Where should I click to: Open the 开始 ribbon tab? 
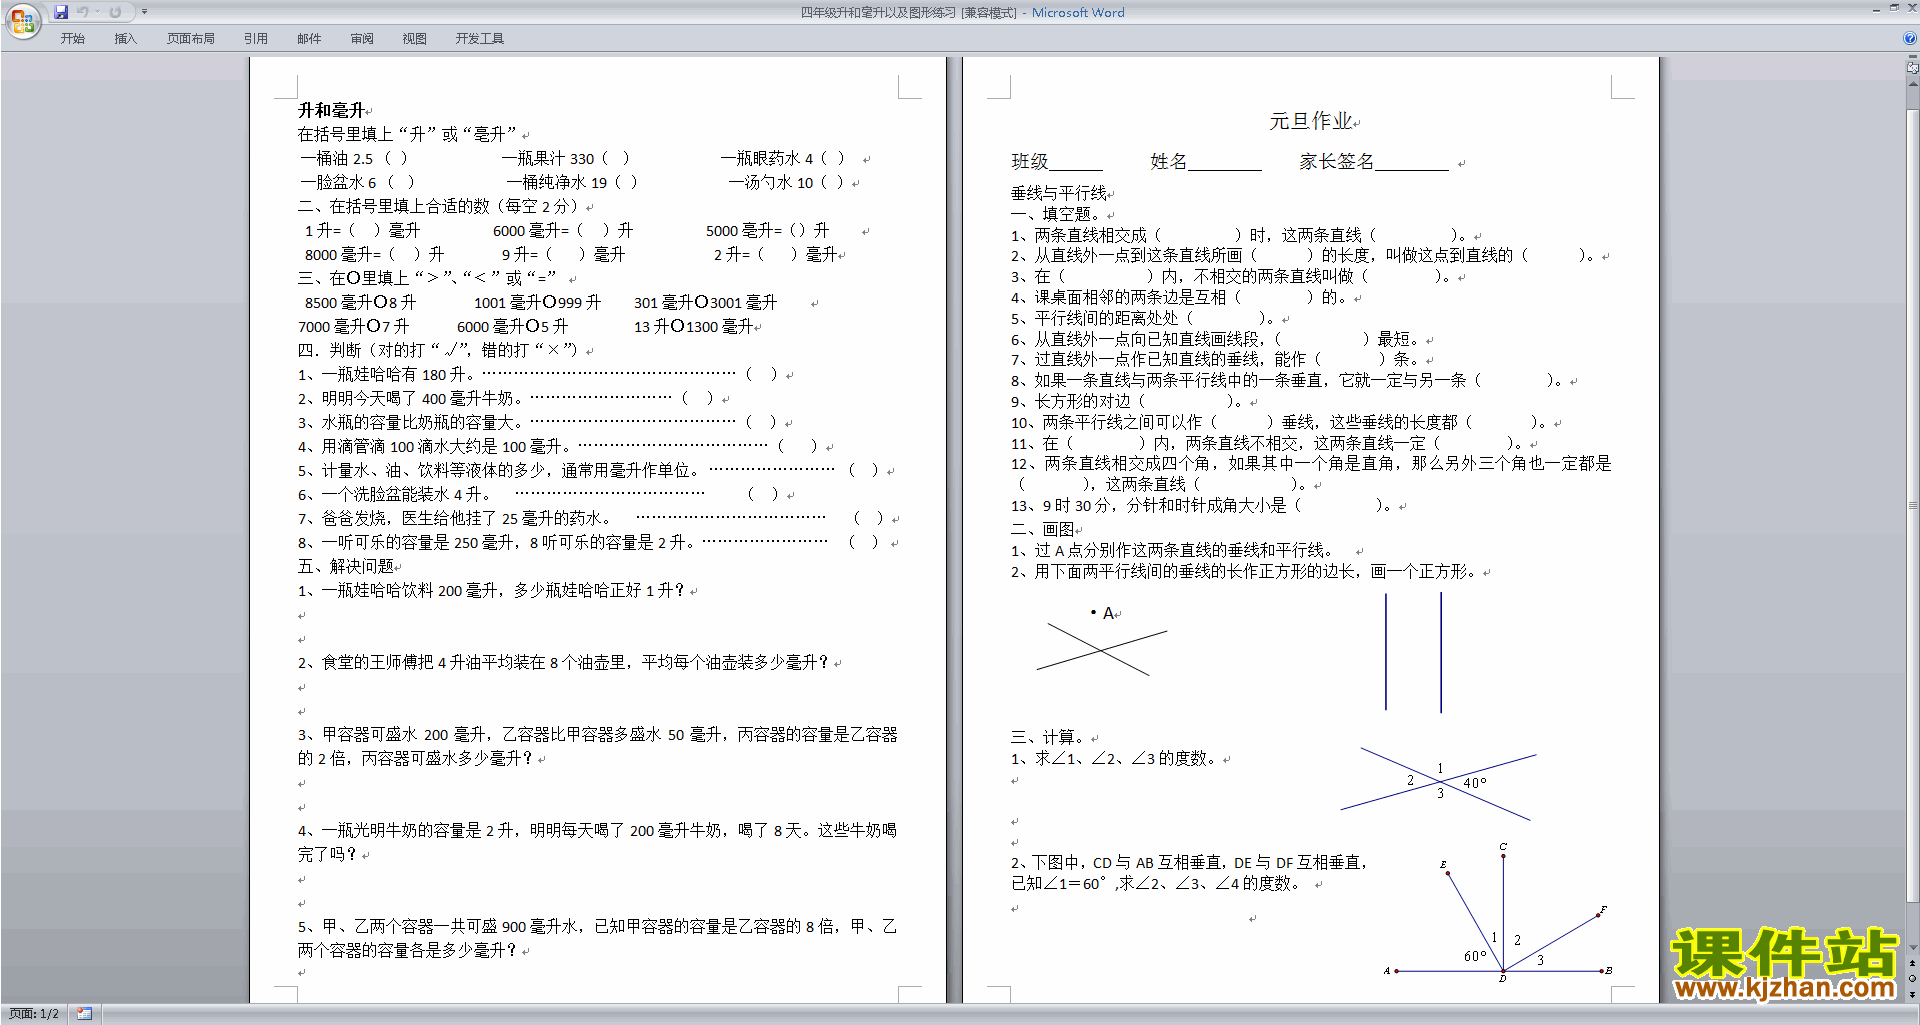pos(73,39)
